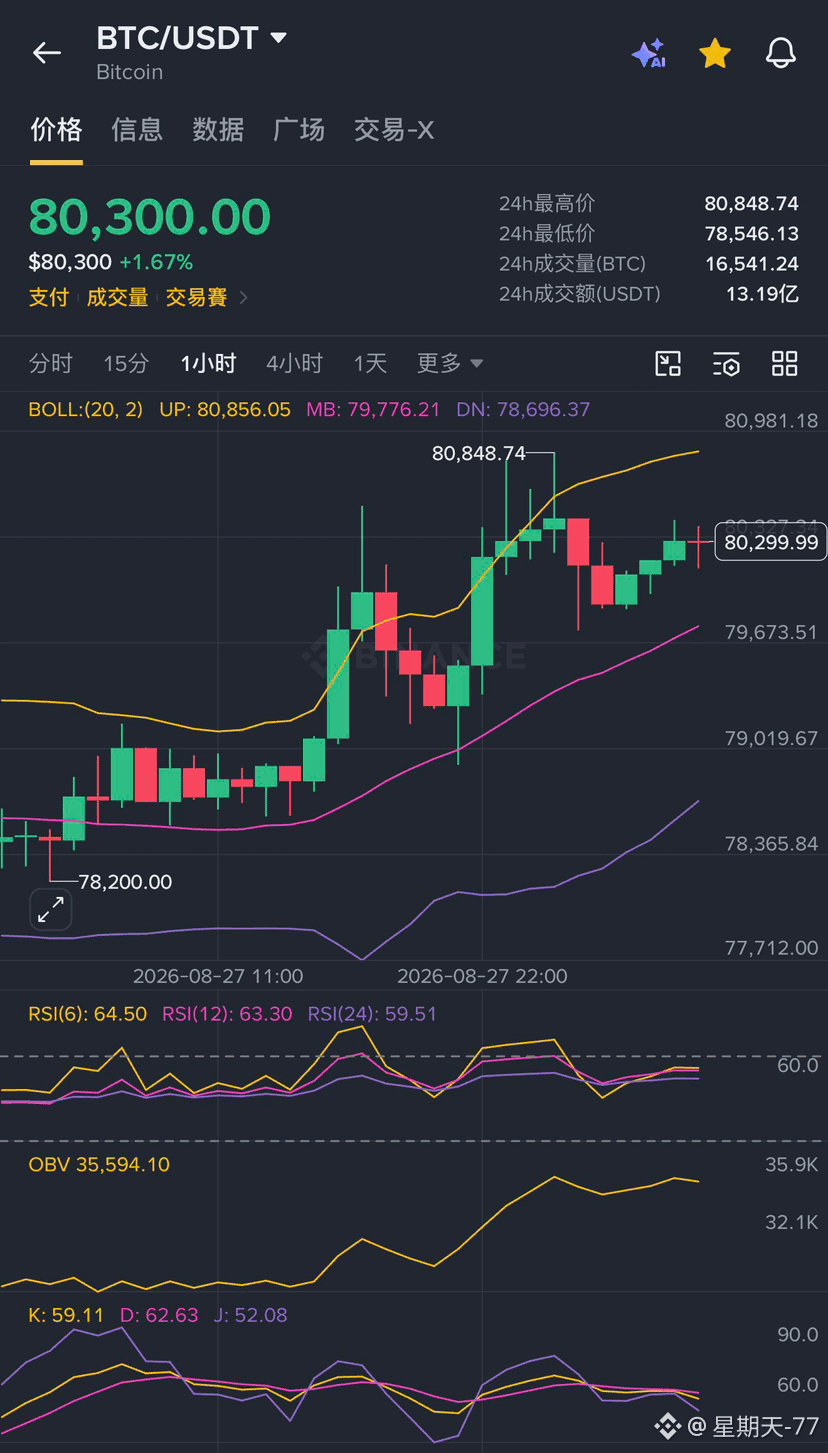Tap the 2026-08-27 22:00 time label
The image size is (828, 1453).
(x=482, y=976)
